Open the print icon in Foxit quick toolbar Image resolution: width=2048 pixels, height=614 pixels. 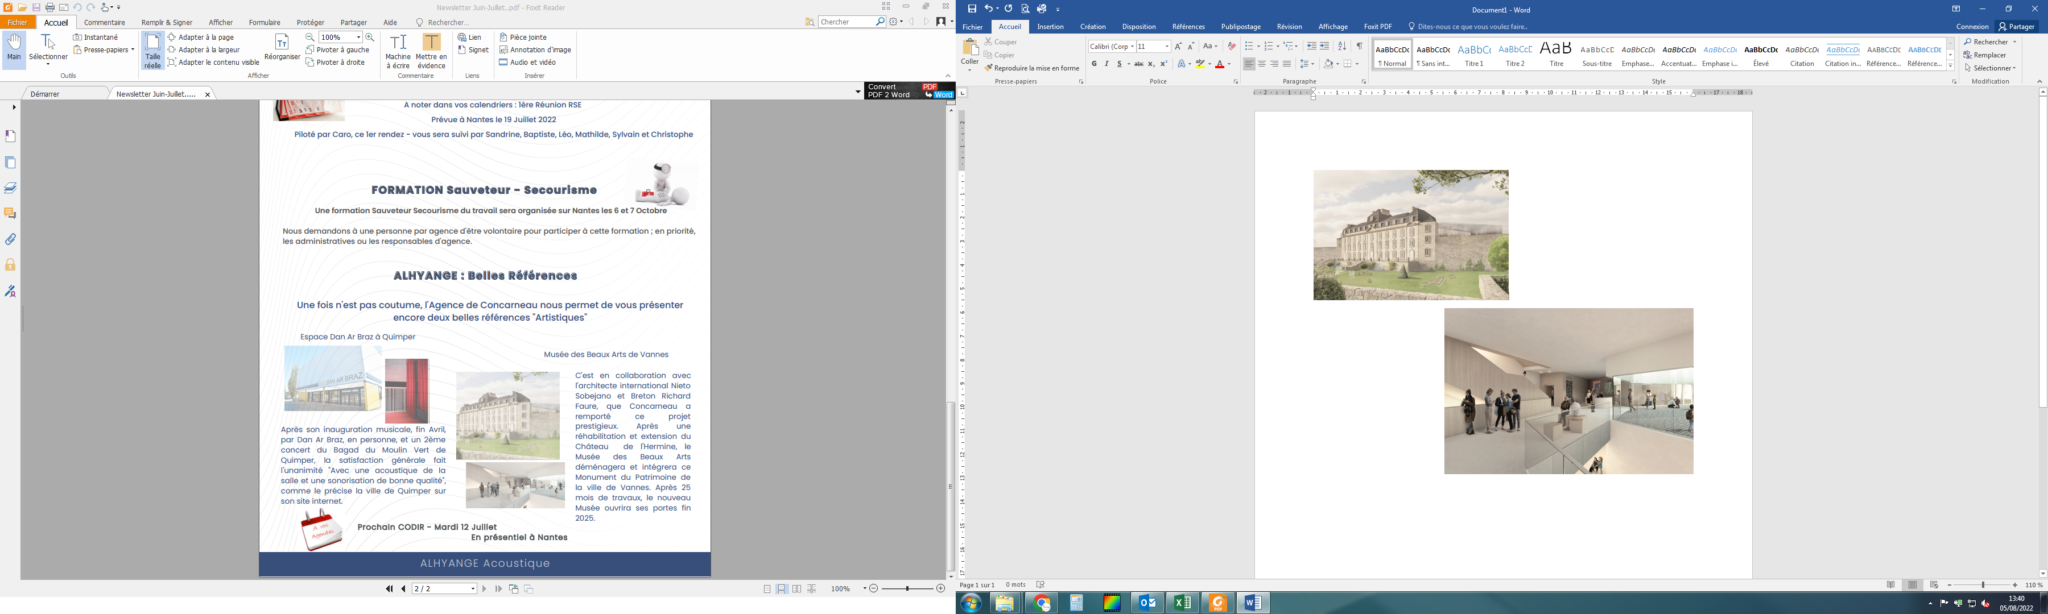pyautogui.click(x=50, y=7)
